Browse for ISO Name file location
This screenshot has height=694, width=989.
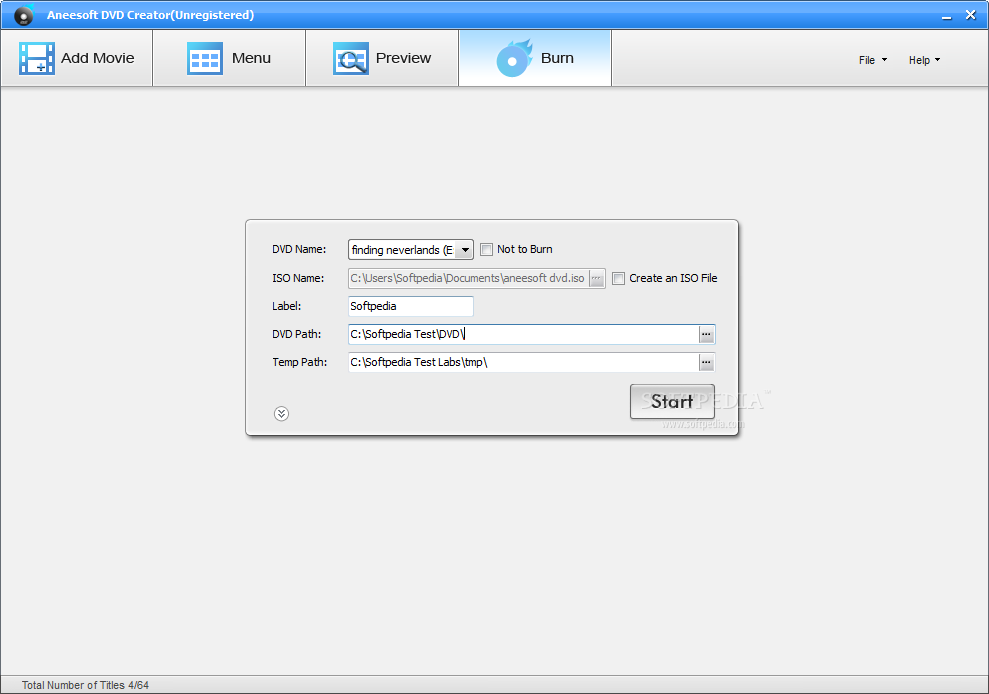(x=597, y=278)
